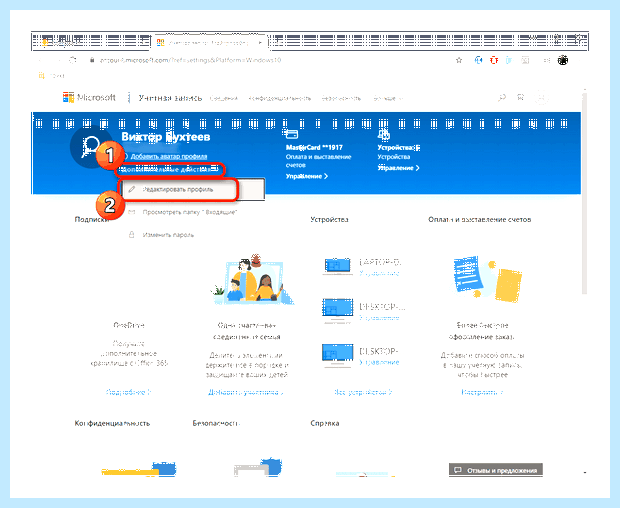Click the Добавить участника link

click(246, 392)
